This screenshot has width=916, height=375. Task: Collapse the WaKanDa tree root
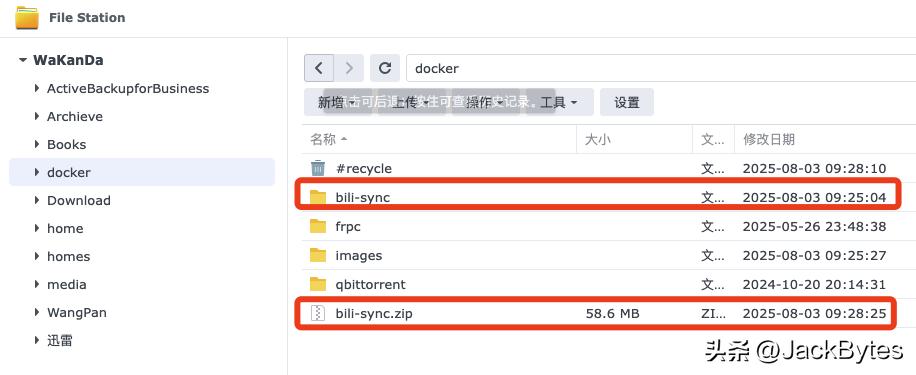pyautogui.click(x=23, y=60)
